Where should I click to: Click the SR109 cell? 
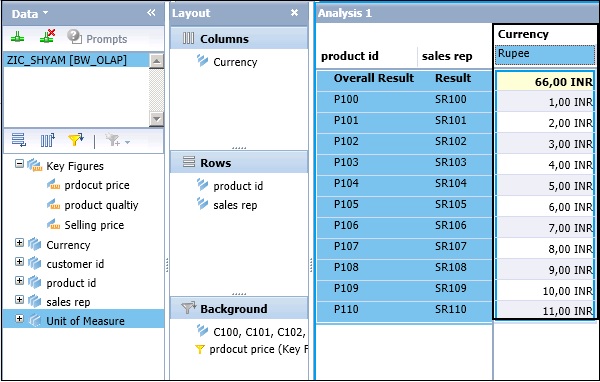(x=450, y=288)
